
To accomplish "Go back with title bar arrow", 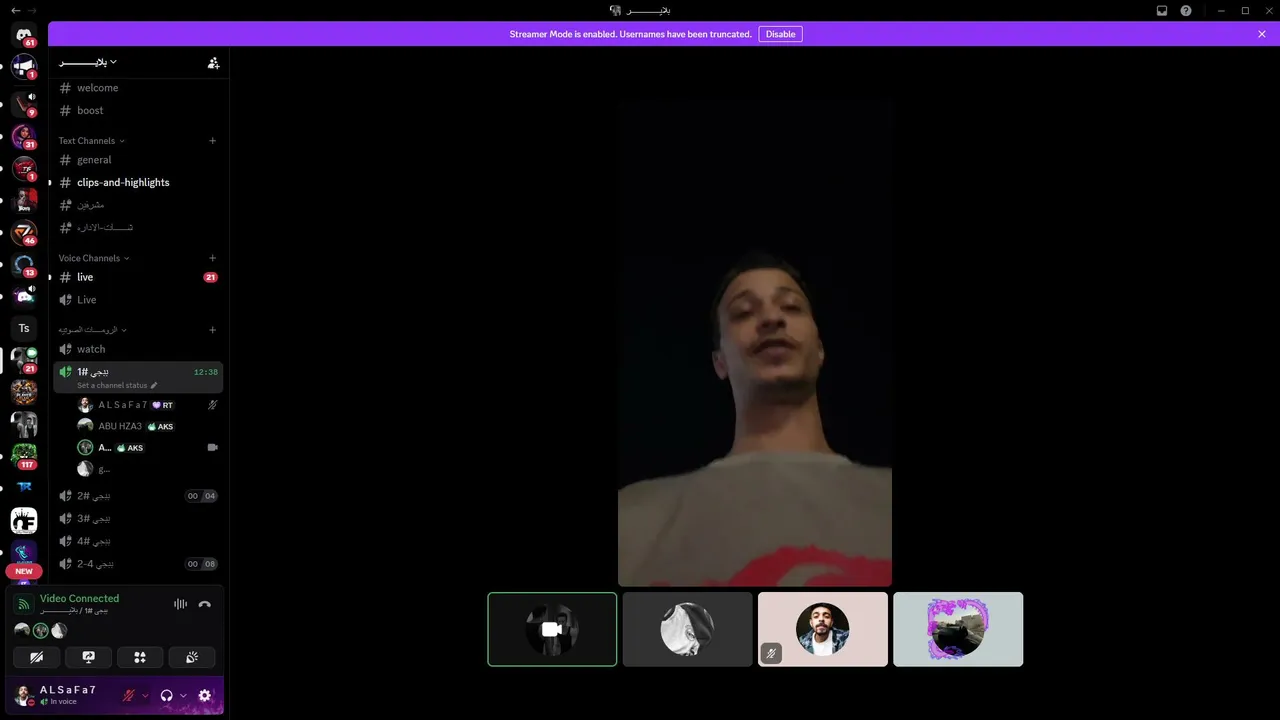I will pos(15,10).
